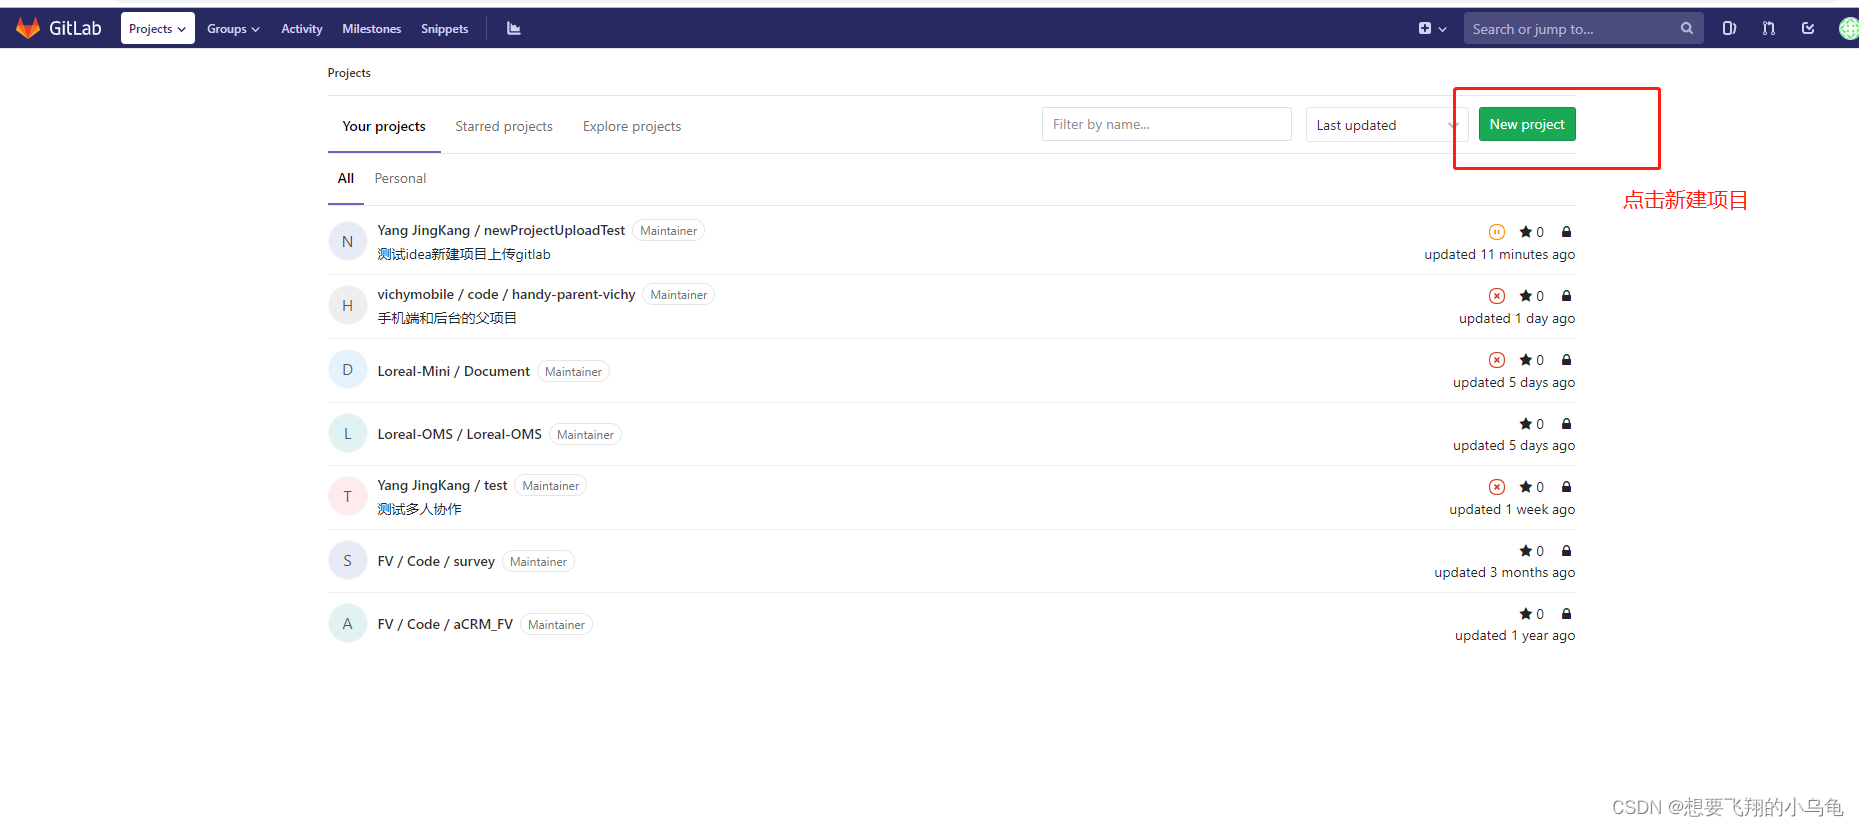Open Snippets in the top navbar

(x=445, y=29)
